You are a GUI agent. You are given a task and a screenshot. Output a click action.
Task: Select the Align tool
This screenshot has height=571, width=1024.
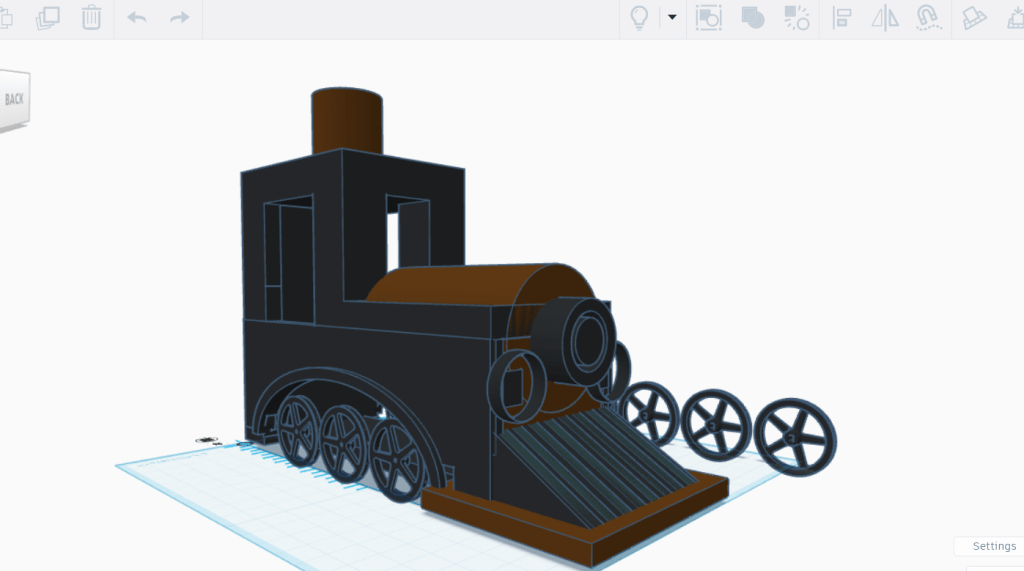pyautogui.click(x=842, y=17)
